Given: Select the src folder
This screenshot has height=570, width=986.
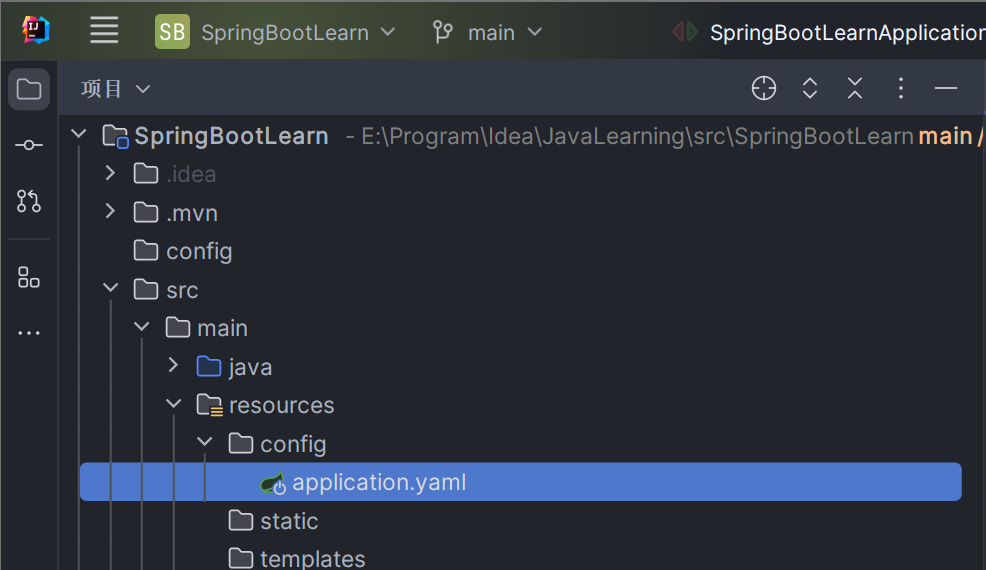Looking at the screenshot, I should coord(182,290).
